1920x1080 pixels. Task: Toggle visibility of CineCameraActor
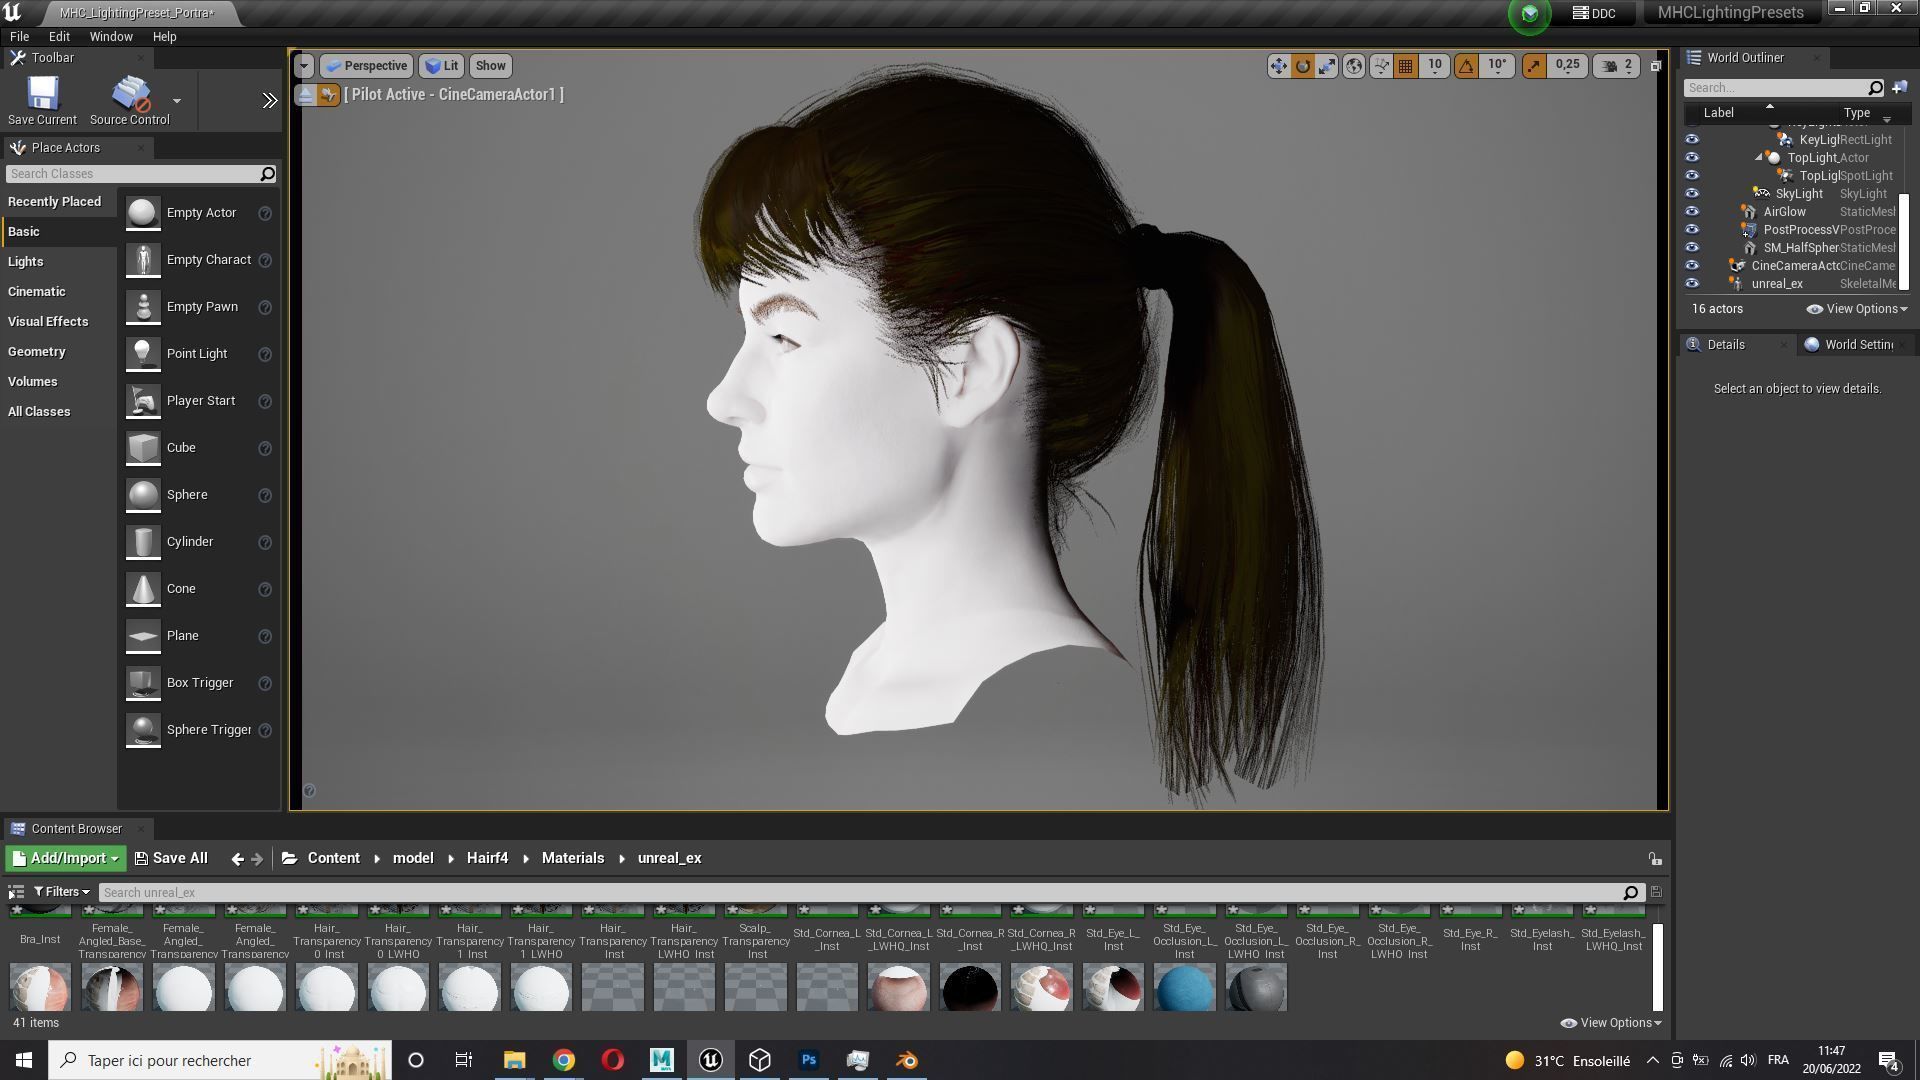tap(1692, 266)
